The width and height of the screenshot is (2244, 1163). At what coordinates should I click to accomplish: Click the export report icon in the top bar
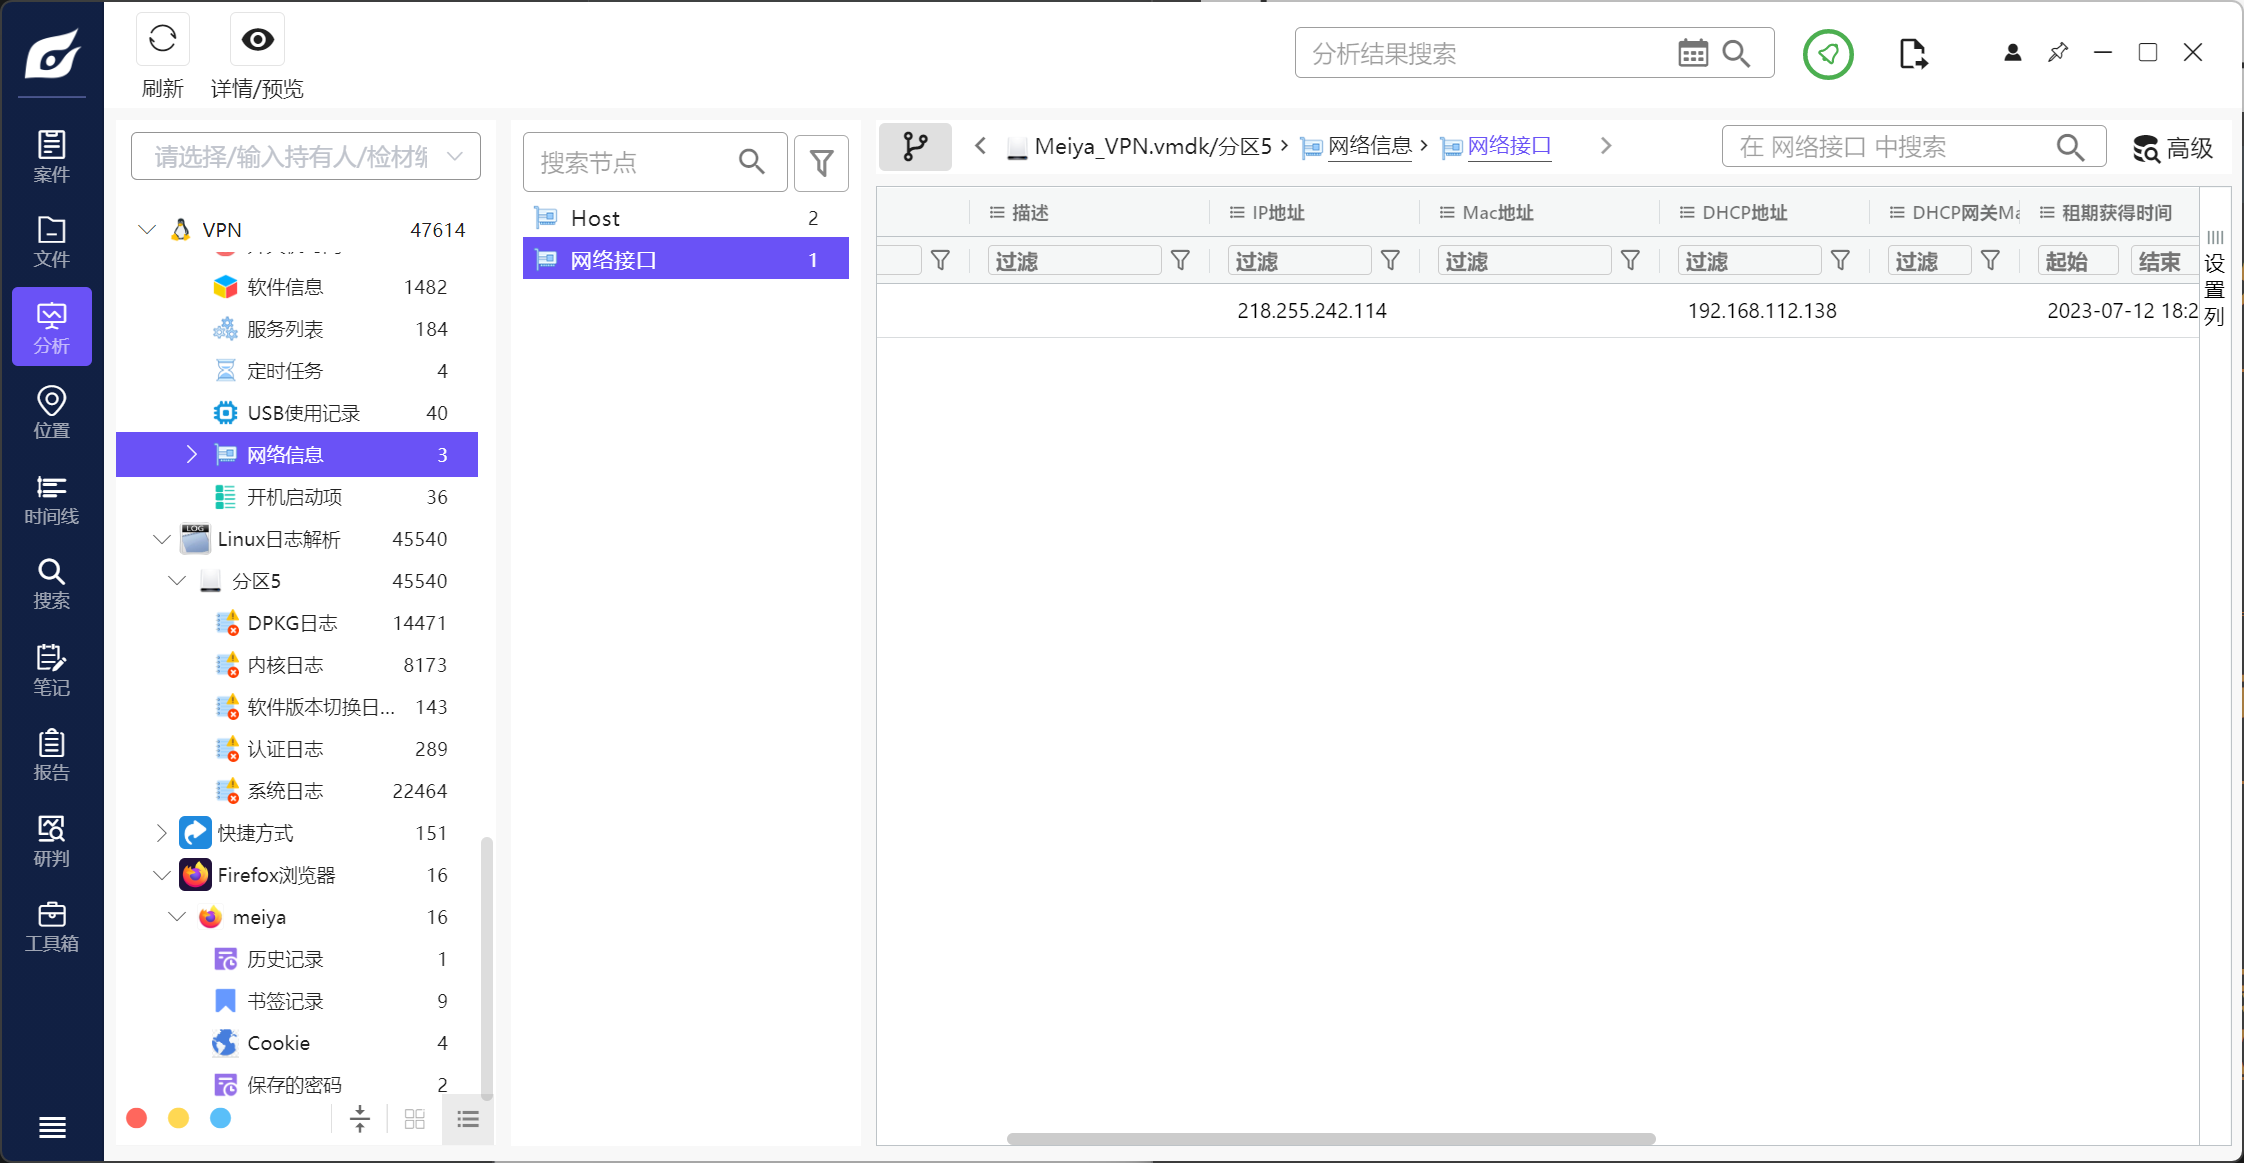pos(1912,54)
